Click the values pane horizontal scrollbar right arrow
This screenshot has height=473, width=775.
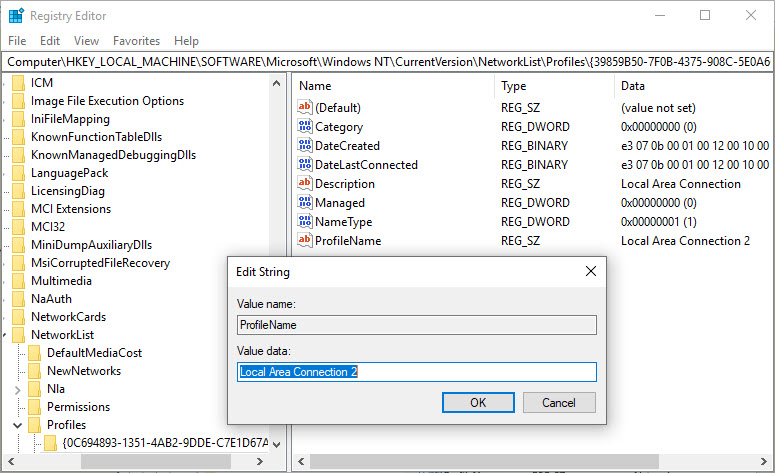pos(764,462)
